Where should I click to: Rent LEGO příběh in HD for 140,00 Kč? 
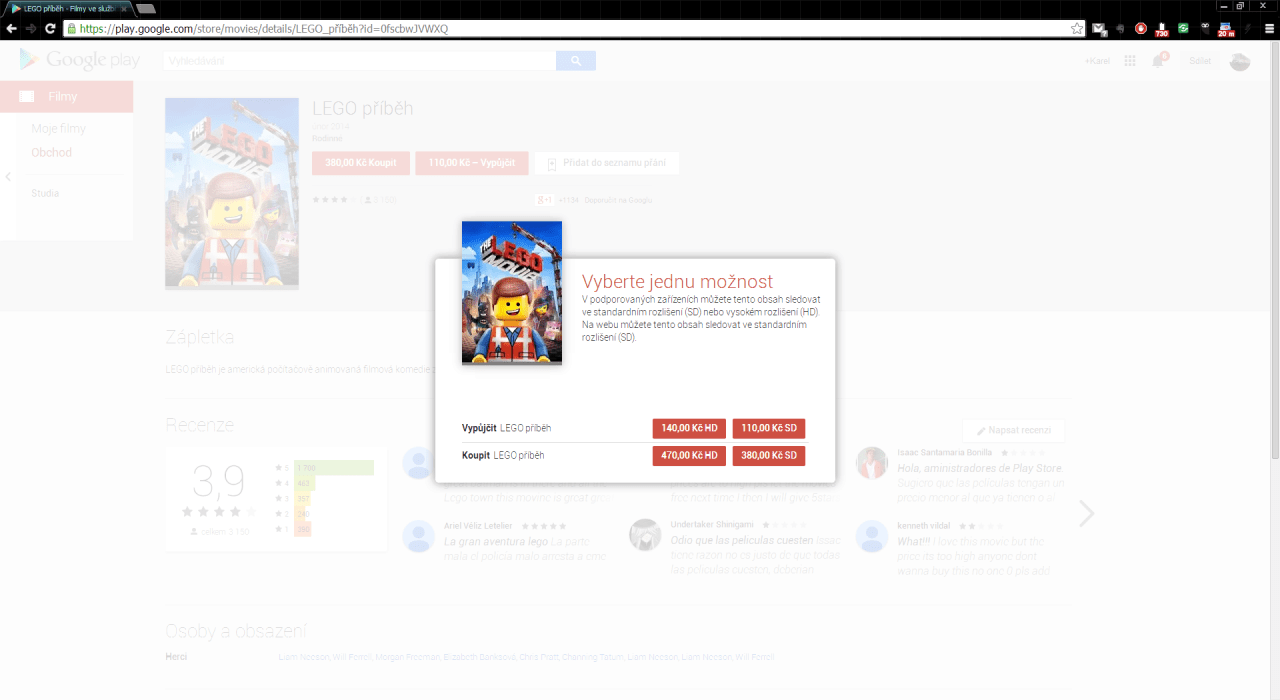click(x=689, y=428)
